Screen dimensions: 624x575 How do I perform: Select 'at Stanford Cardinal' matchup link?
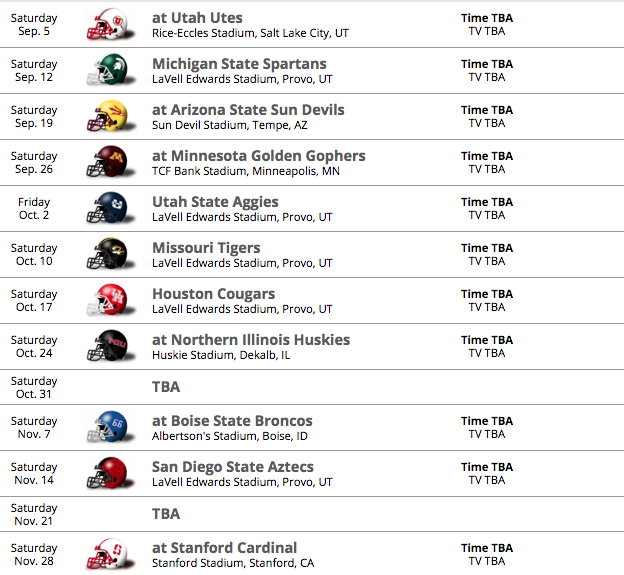point(224,548)
